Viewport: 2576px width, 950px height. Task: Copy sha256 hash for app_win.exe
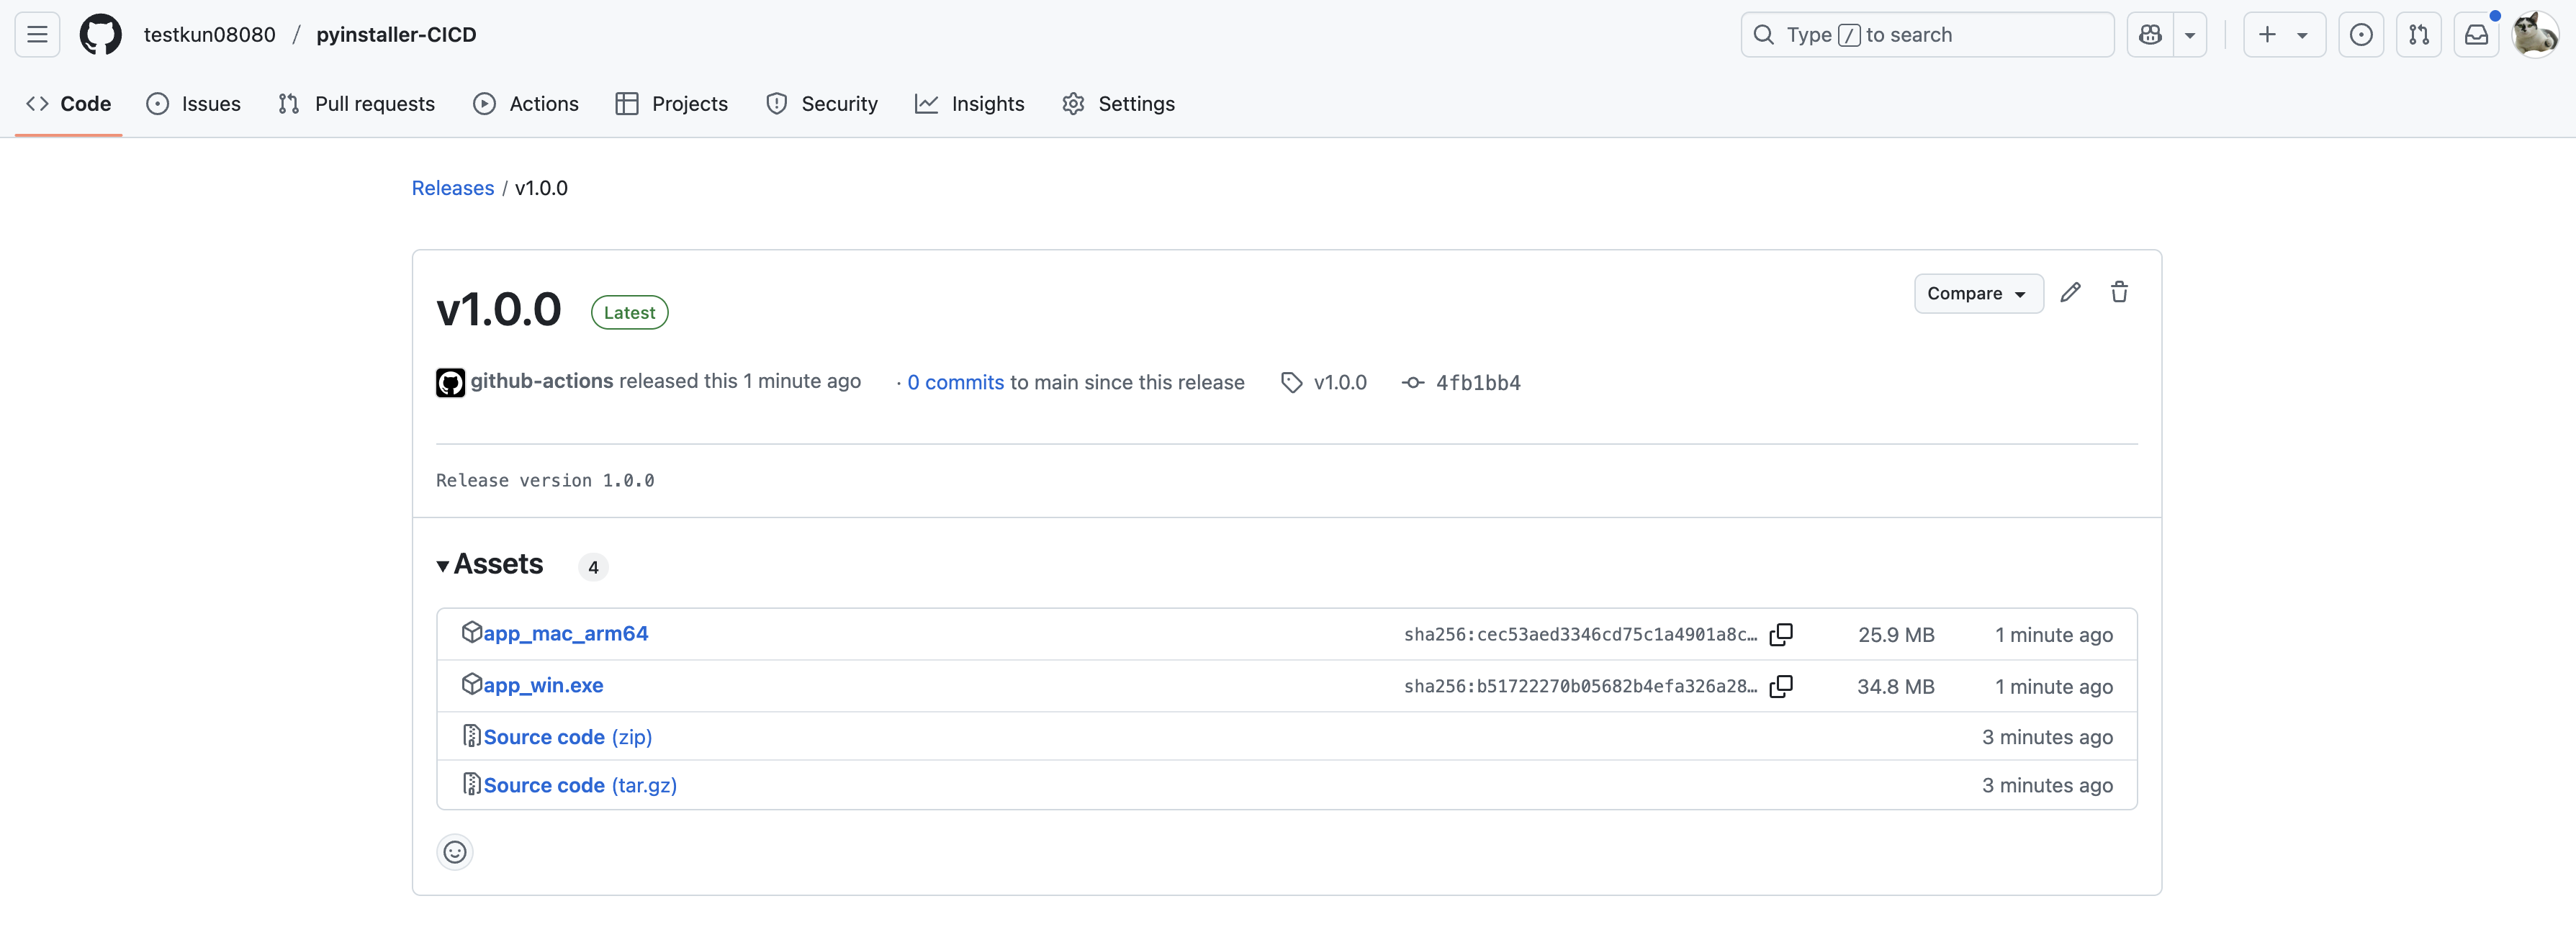click(x=1780, y=686)
